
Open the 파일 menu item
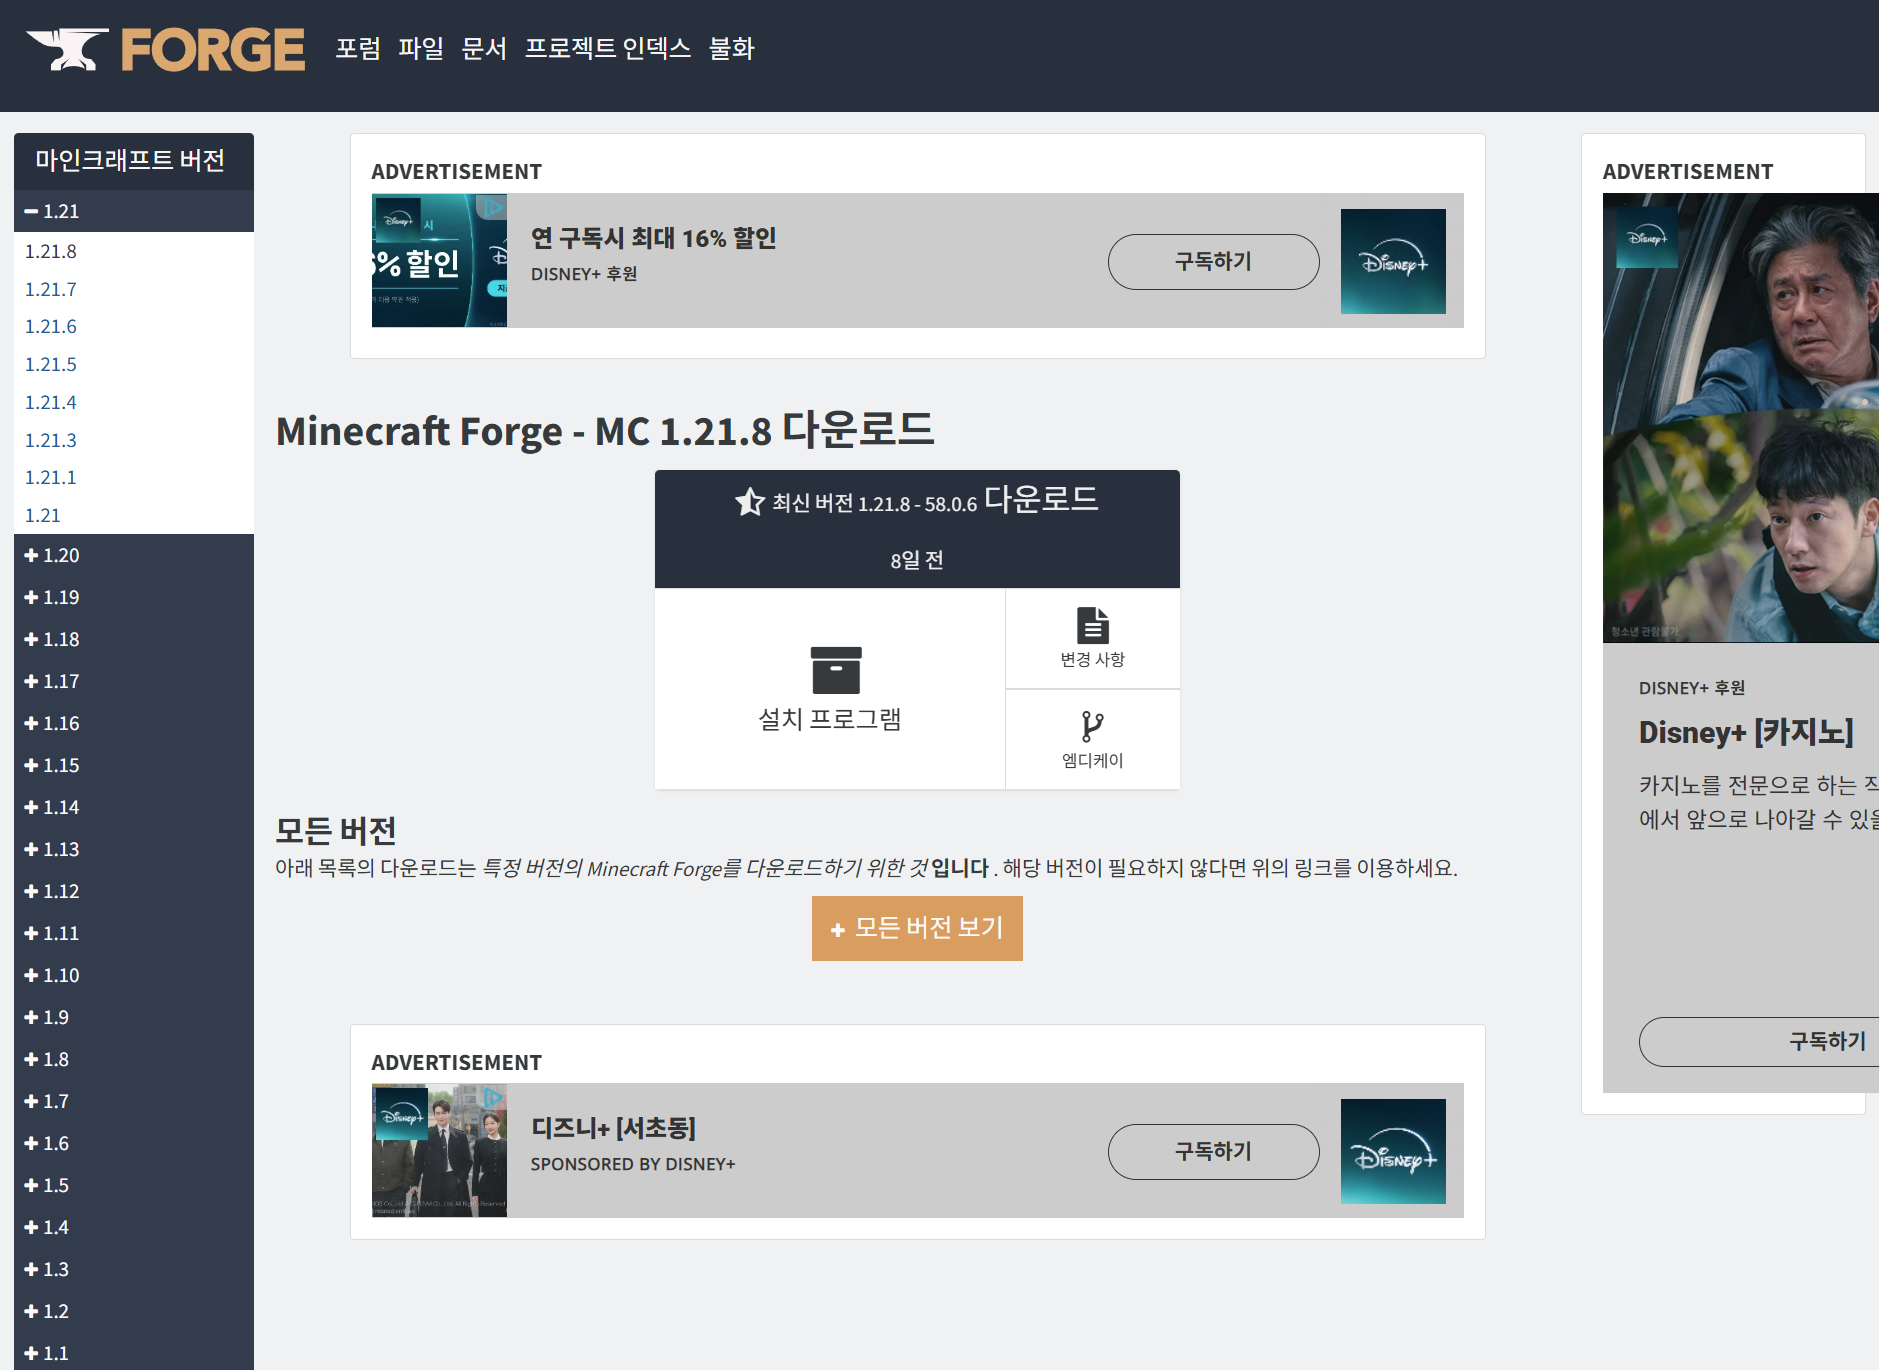(x=421, y=48)
